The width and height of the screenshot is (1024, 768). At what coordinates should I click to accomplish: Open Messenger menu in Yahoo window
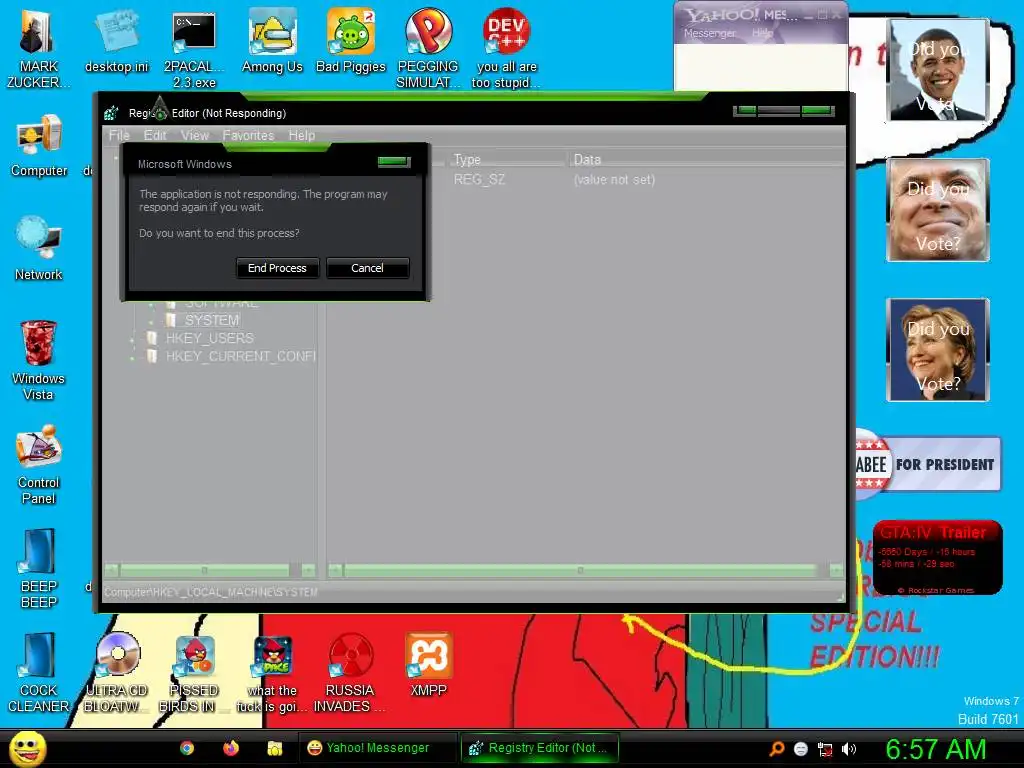click(709, 33)
